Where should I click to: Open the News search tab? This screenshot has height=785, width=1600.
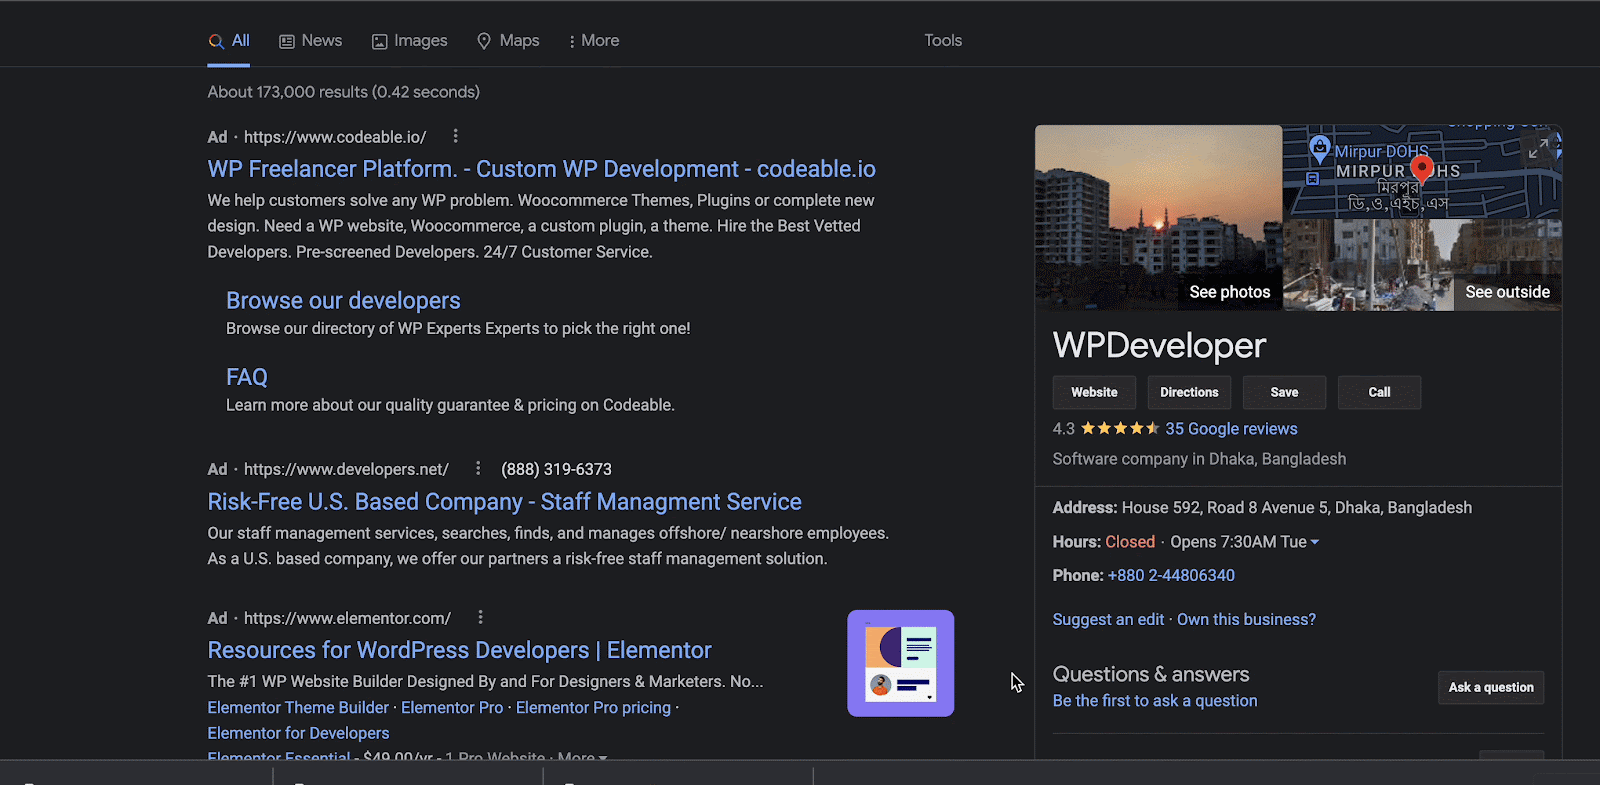pyautogui.click(x=310, y=41)
